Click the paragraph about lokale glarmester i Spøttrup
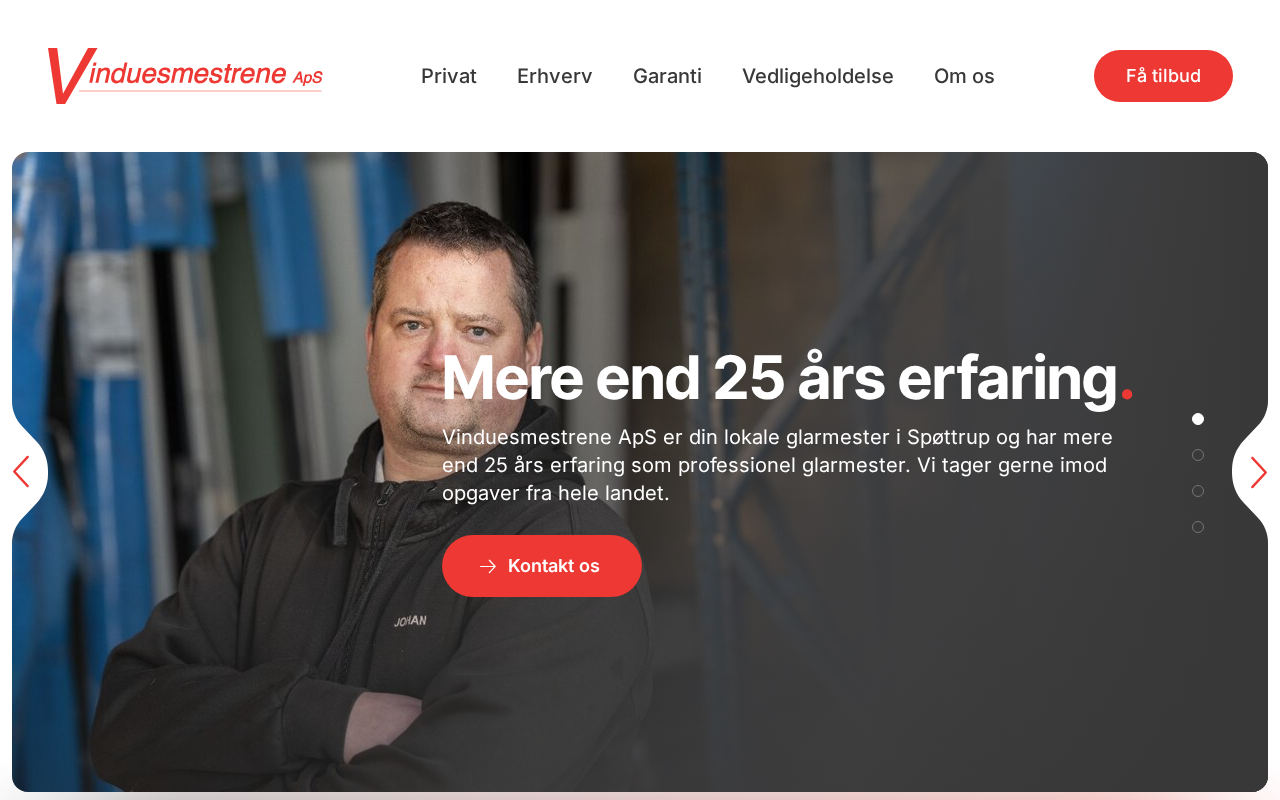Image resolution: width=1280 pixels, height=800 pixels. click(777, 465)
